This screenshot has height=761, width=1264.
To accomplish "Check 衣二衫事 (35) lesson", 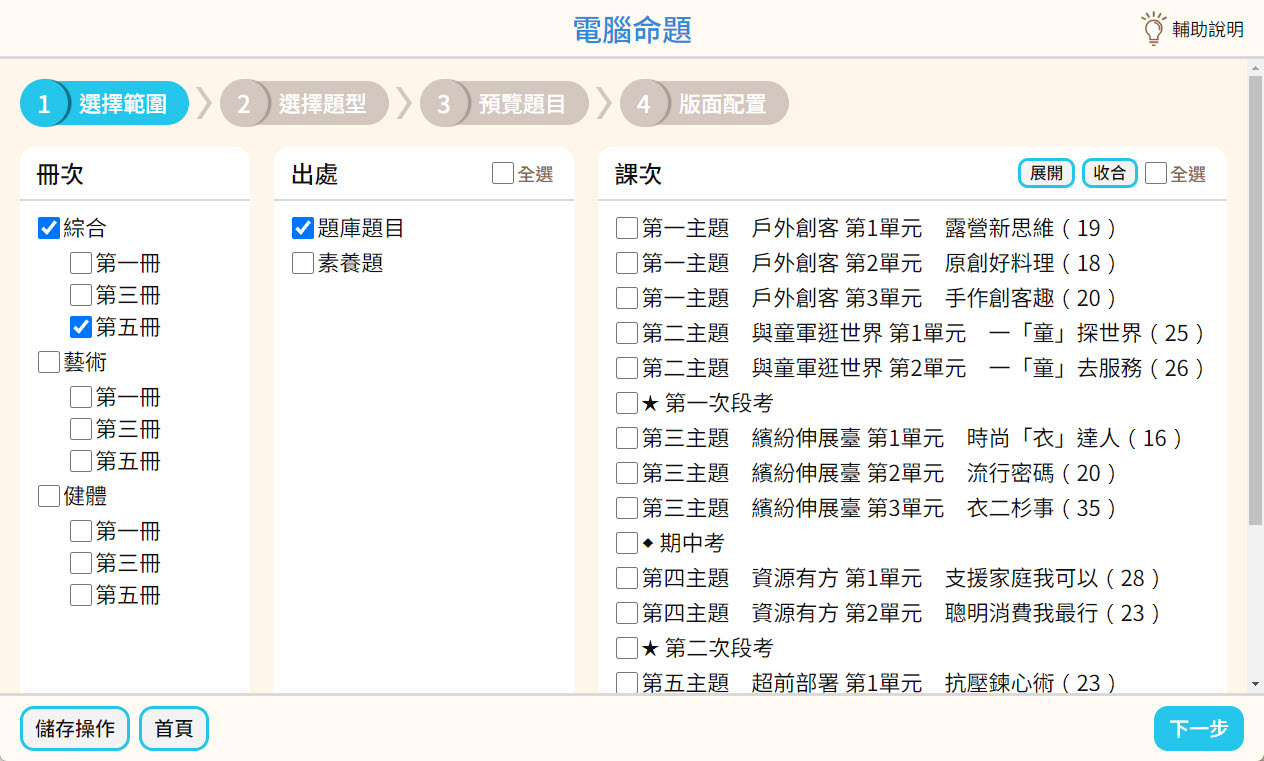I will tap(627, 508).
